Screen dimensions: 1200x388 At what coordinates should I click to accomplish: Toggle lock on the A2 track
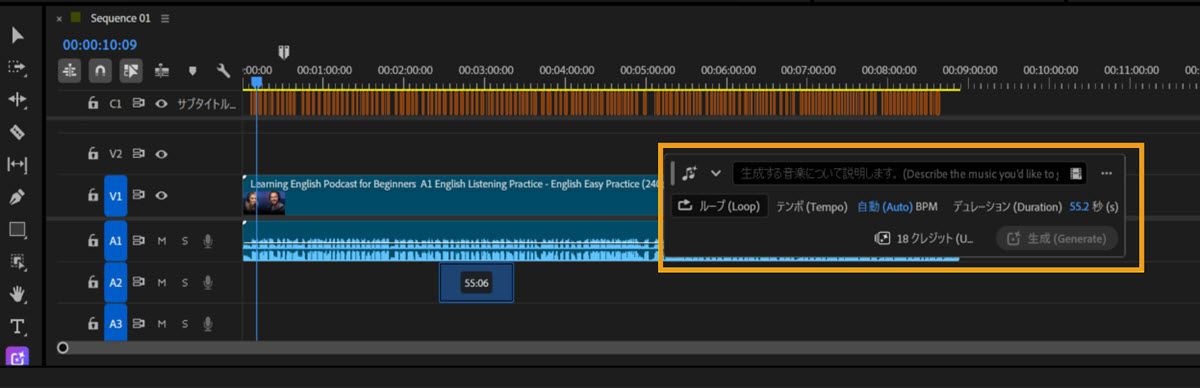point(93,283)
